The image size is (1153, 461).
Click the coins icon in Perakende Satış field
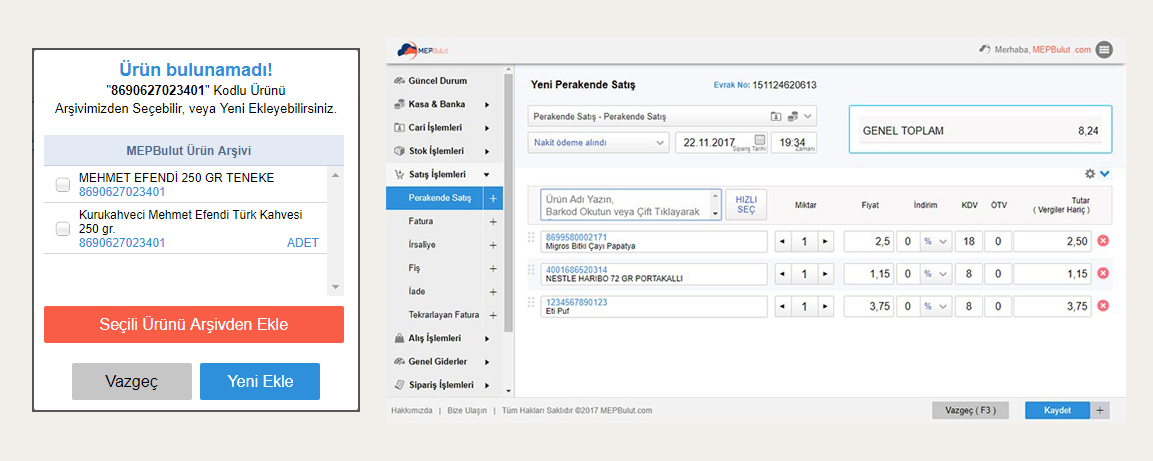(793, 116)
